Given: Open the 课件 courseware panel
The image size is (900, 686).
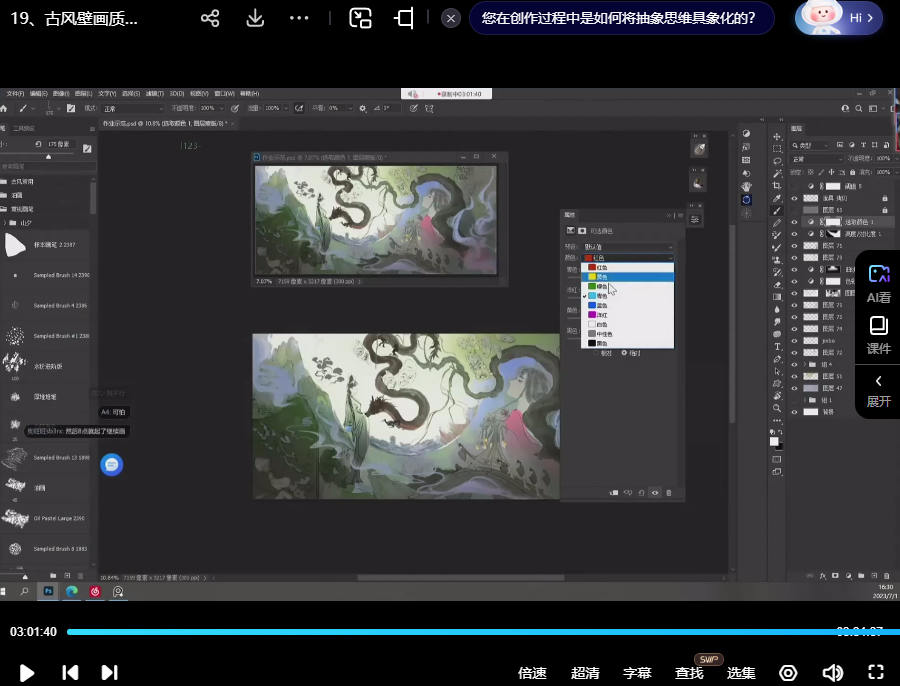Looking at the screenshot, I should 878,335.
